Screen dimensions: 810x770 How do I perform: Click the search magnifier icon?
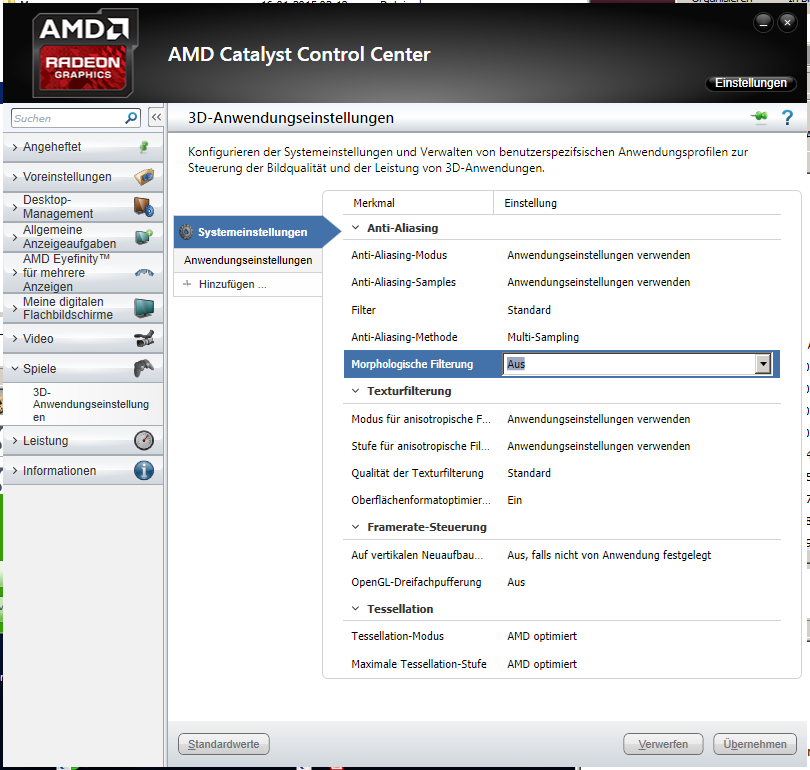[131, 118]
